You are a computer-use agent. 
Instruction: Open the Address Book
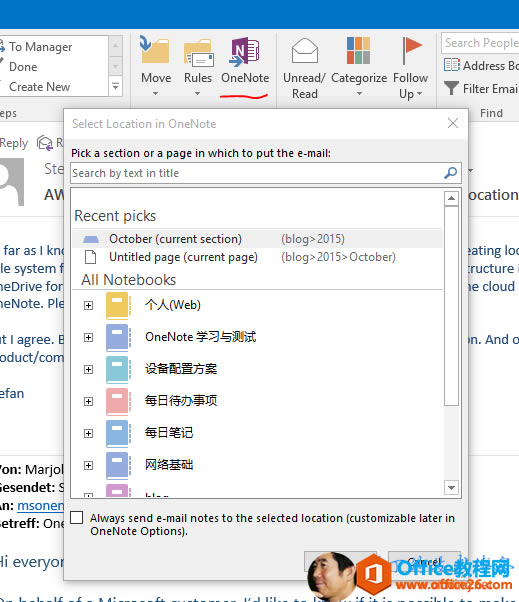tap(481, 66)
